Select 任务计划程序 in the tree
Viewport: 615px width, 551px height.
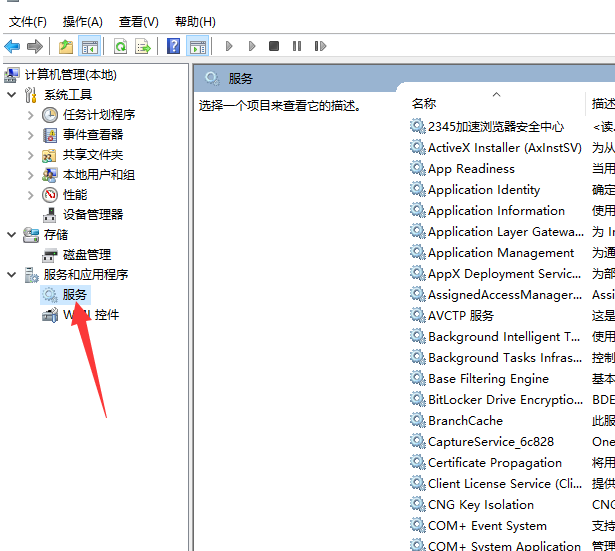99,115
